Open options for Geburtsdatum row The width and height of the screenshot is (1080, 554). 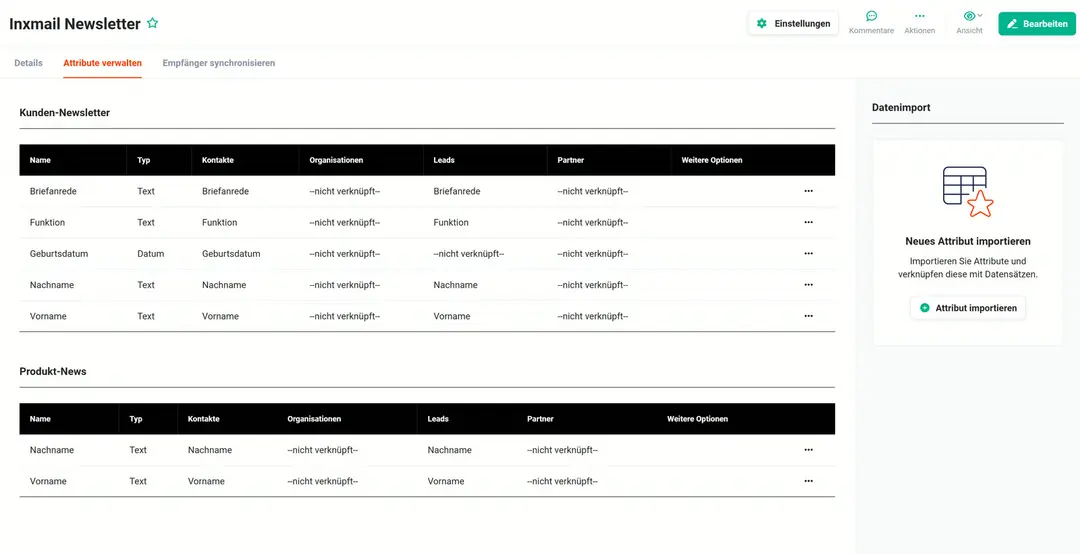coord(809,254)
